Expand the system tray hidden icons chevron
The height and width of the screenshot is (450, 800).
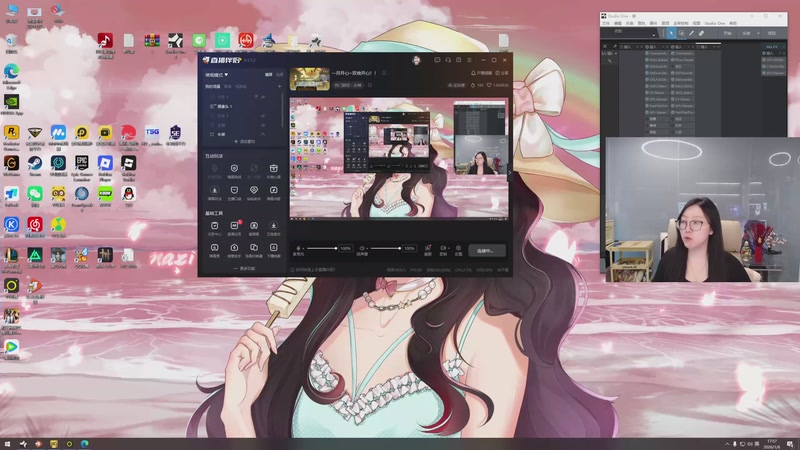pos(728,444)
